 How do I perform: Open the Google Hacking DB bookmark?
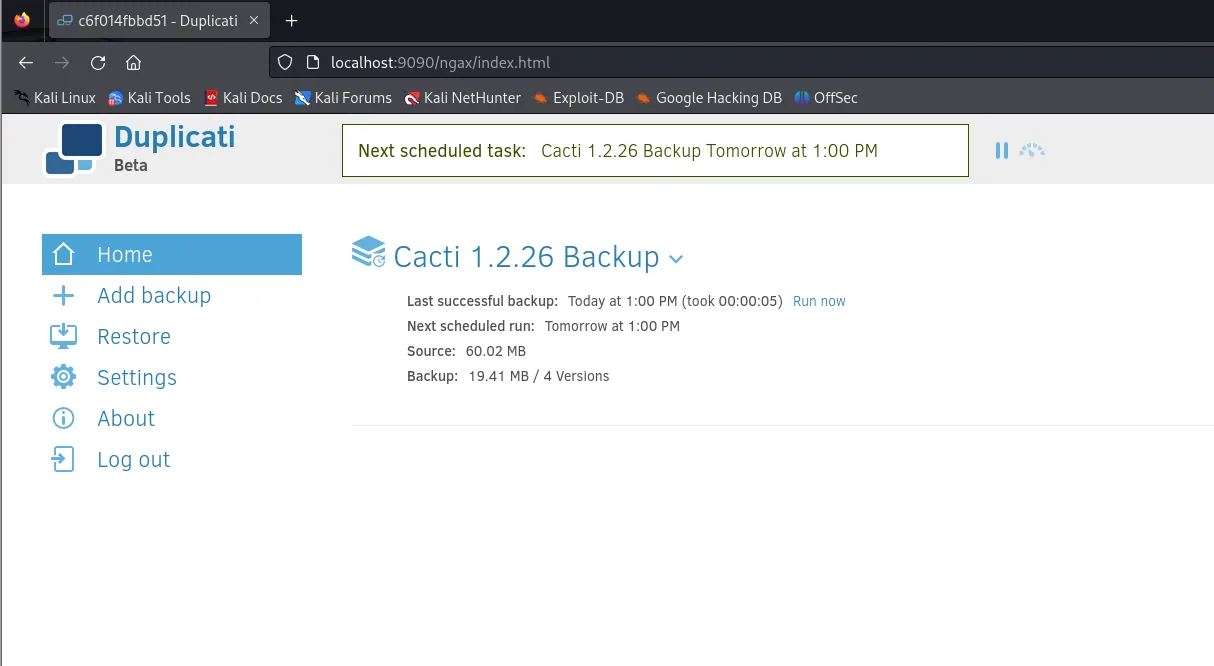tap(708, 97)
